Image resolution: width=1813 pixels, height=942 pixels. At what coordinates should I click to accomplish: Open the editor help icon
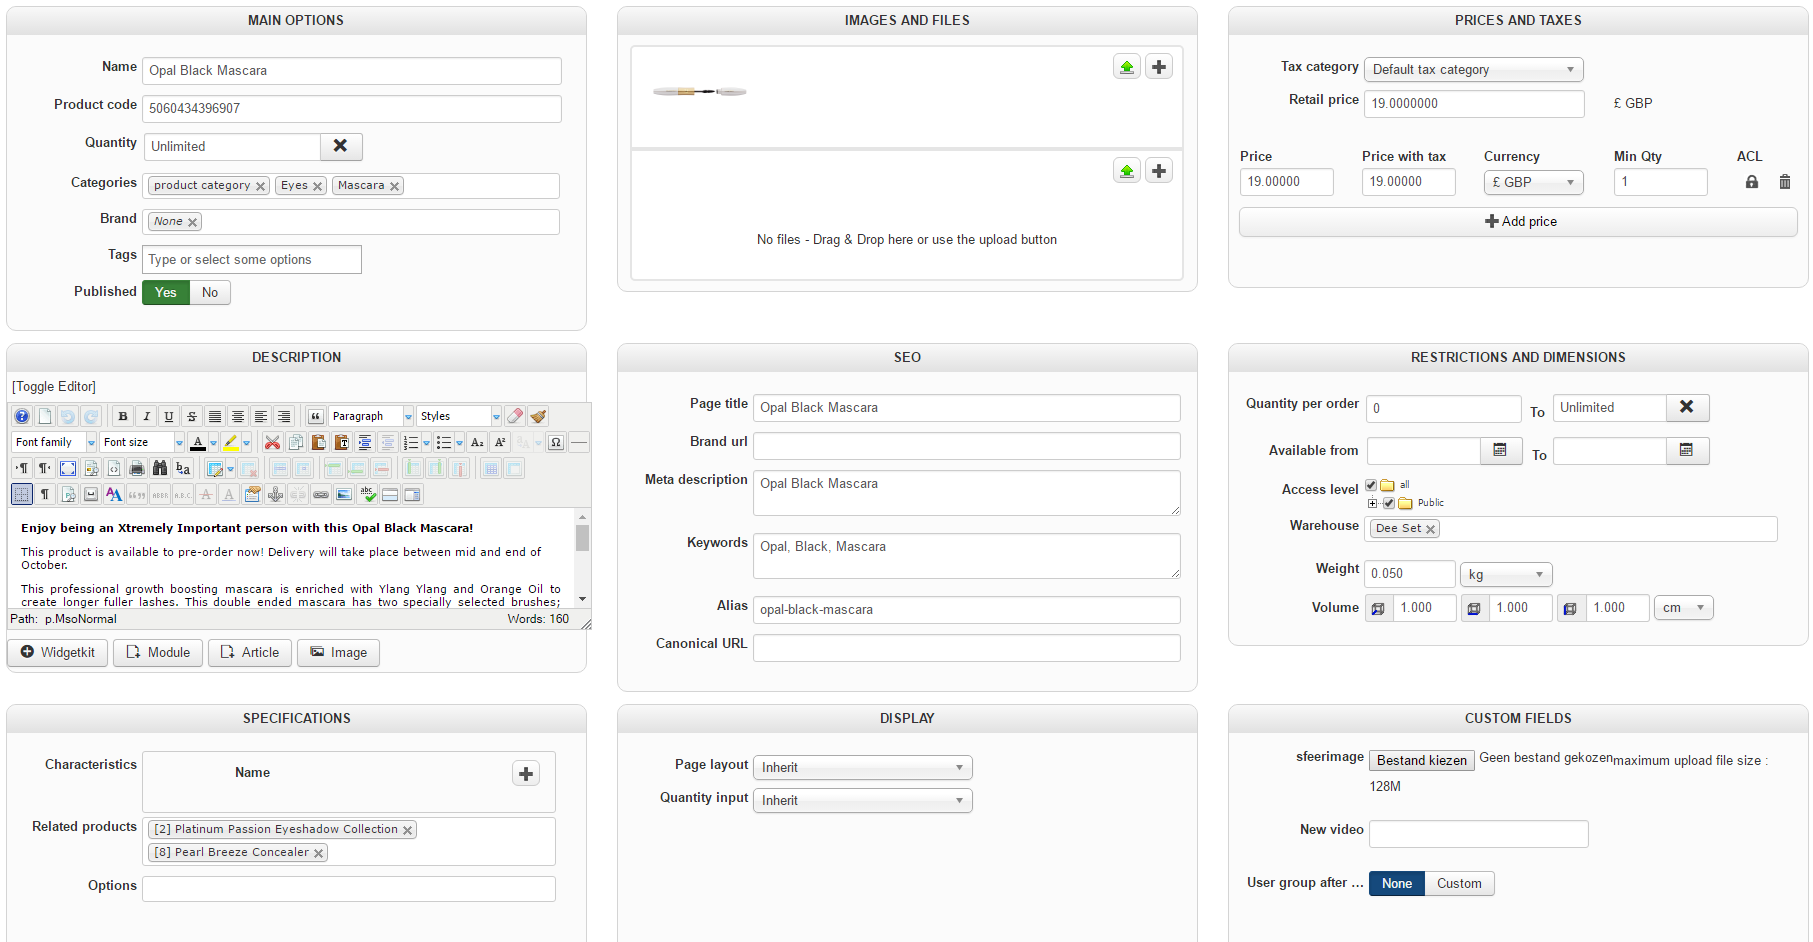point(22,416)
